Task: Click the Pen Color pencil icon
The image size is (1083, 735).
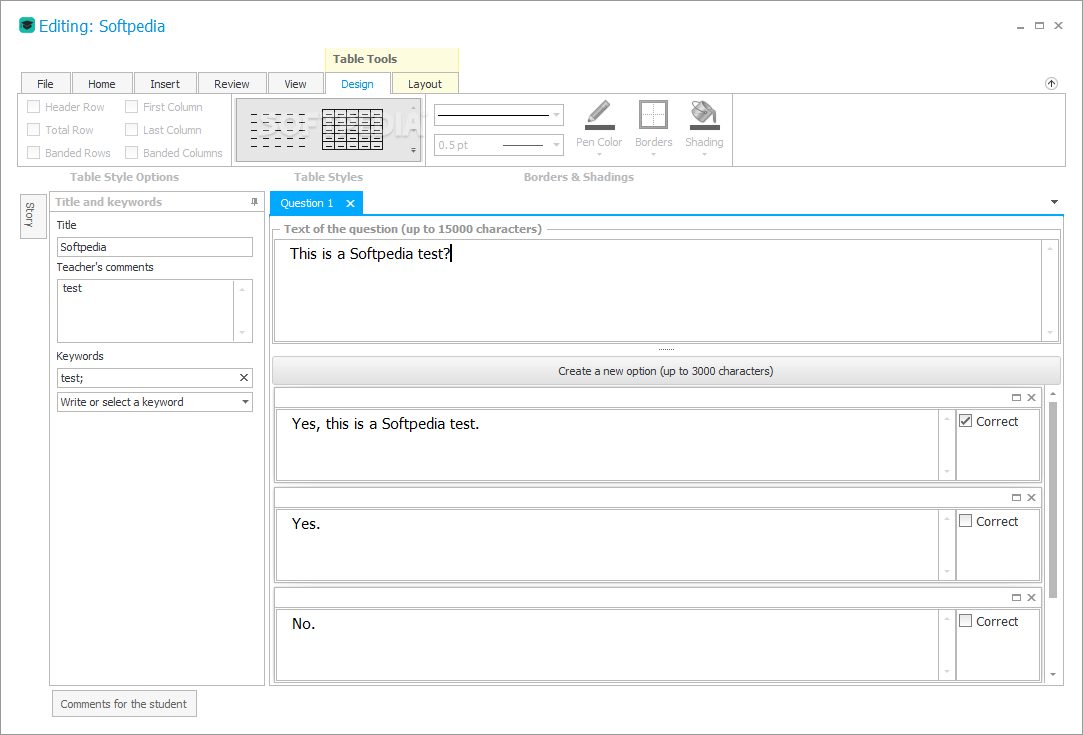Action: [599, 115]
